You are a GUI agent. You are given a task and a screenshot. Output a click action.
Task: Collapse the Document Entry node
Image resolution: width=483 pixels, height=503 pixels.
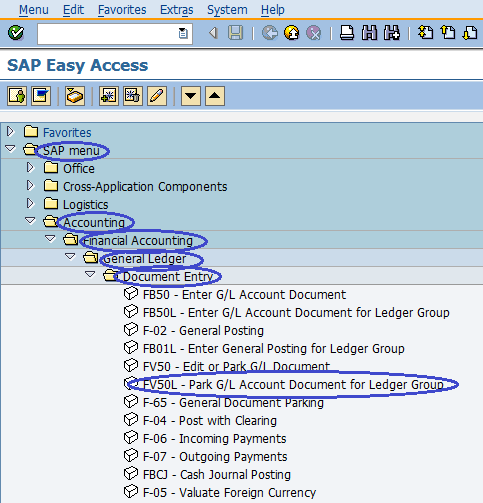[x=90, y=274]
